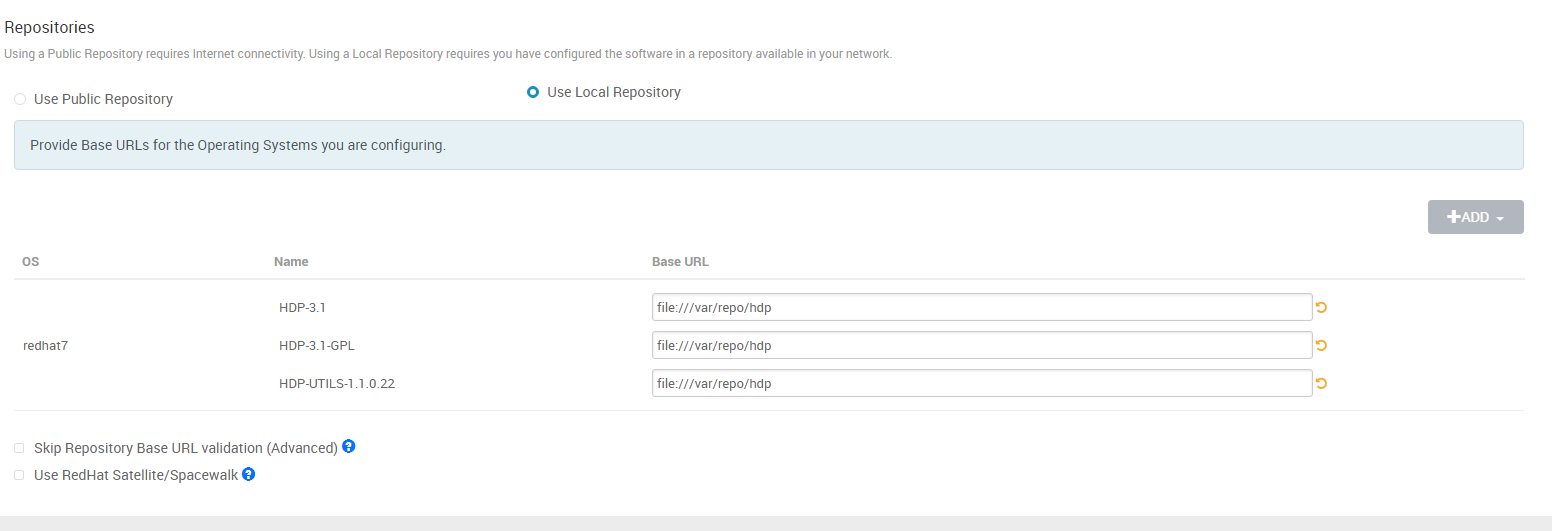Select the redhat7 OS entry

click(x=45, y=346)
